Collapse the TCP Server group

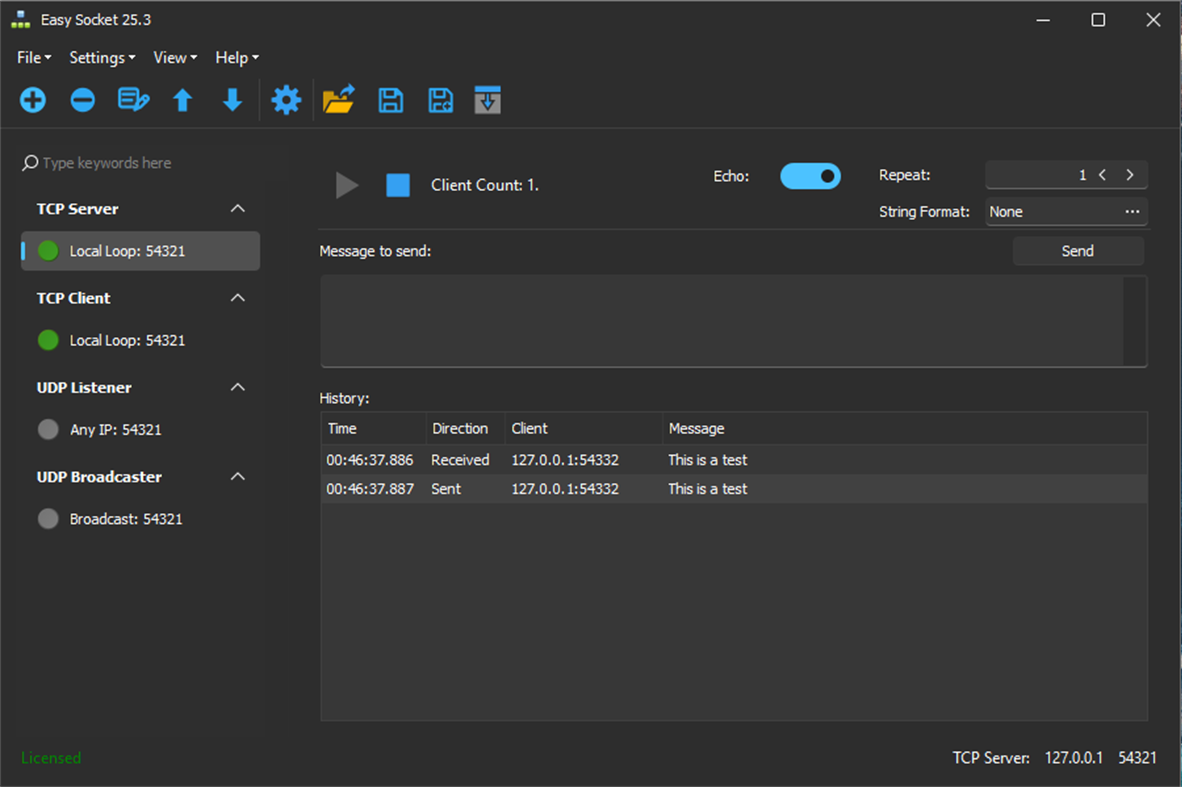pyautogui.click(x=237, y=209)
